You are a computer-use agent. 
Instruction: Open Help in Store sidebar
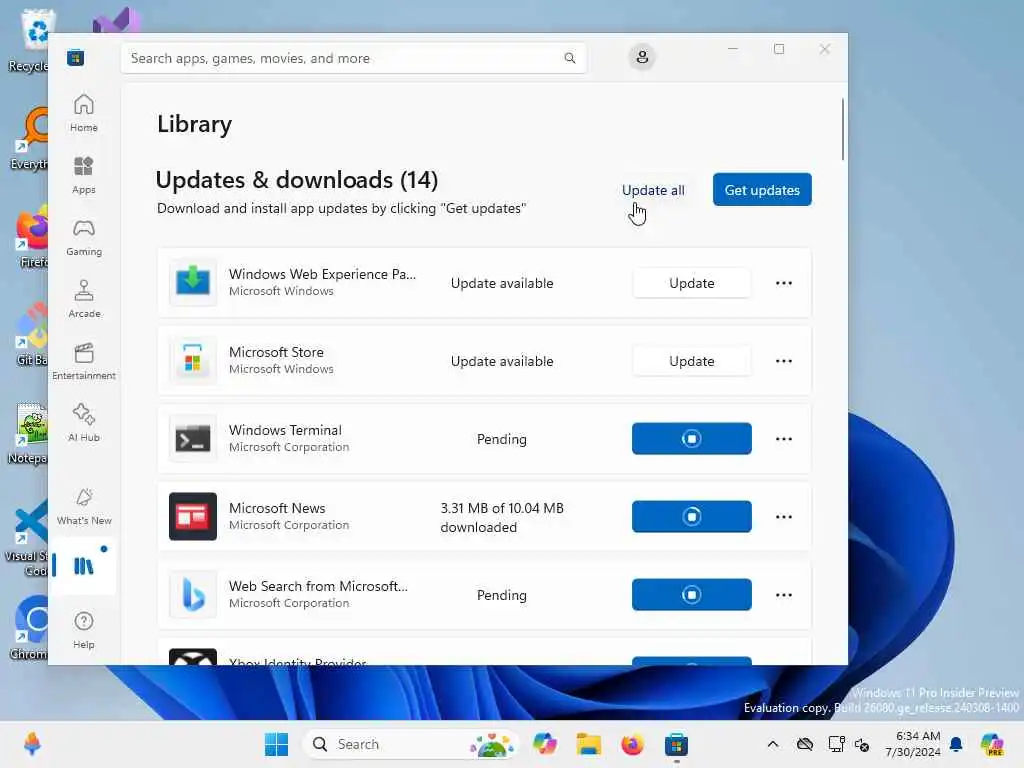(84, 630)
